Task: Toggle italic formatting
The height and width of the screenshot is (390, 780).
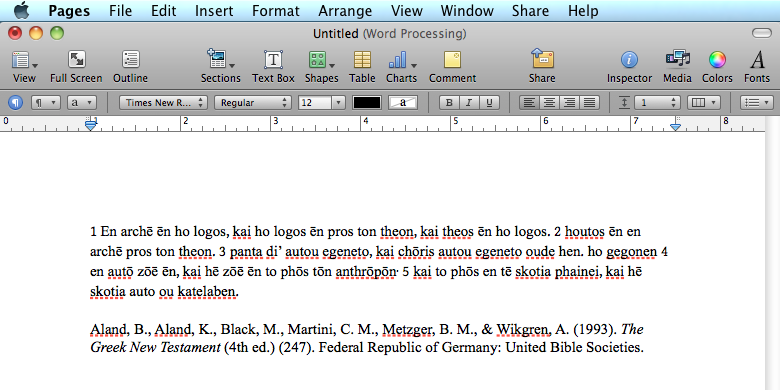Action: 469,102
